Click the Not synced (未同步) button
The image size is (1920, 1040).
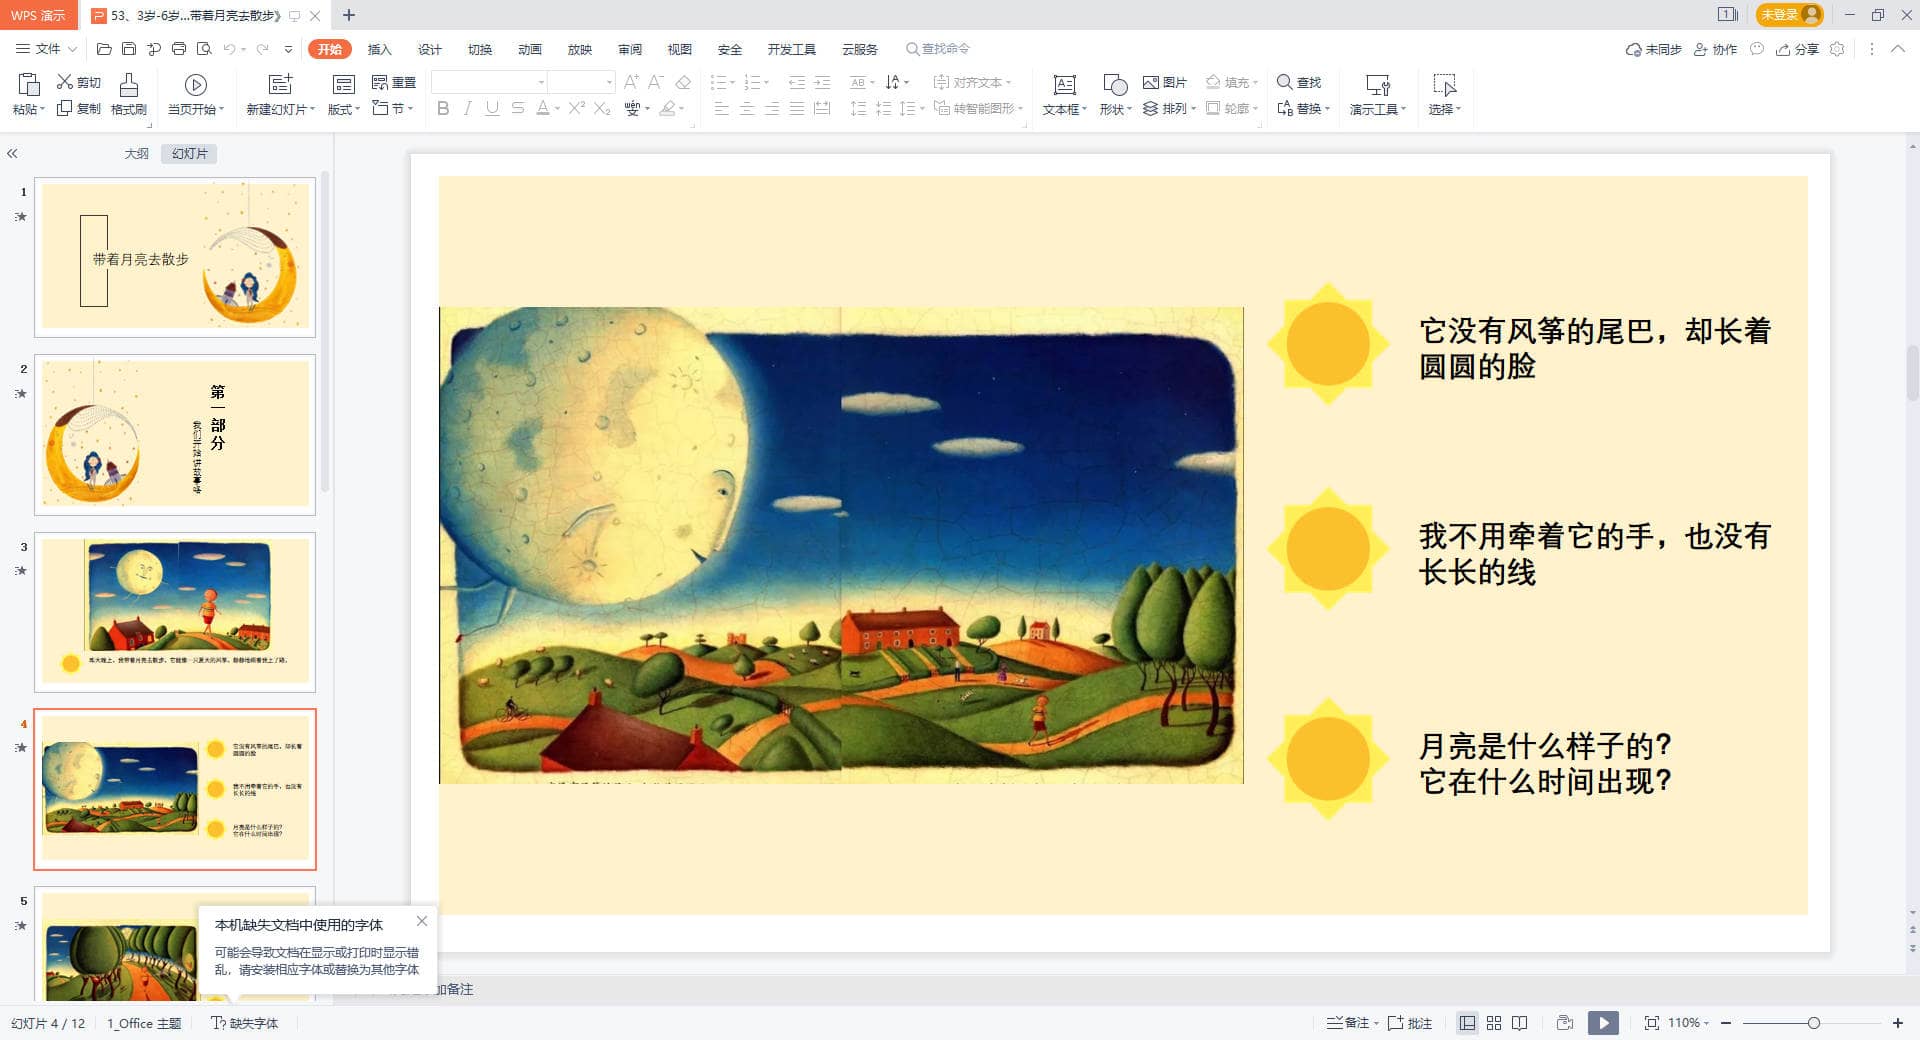coord(1654,49)
